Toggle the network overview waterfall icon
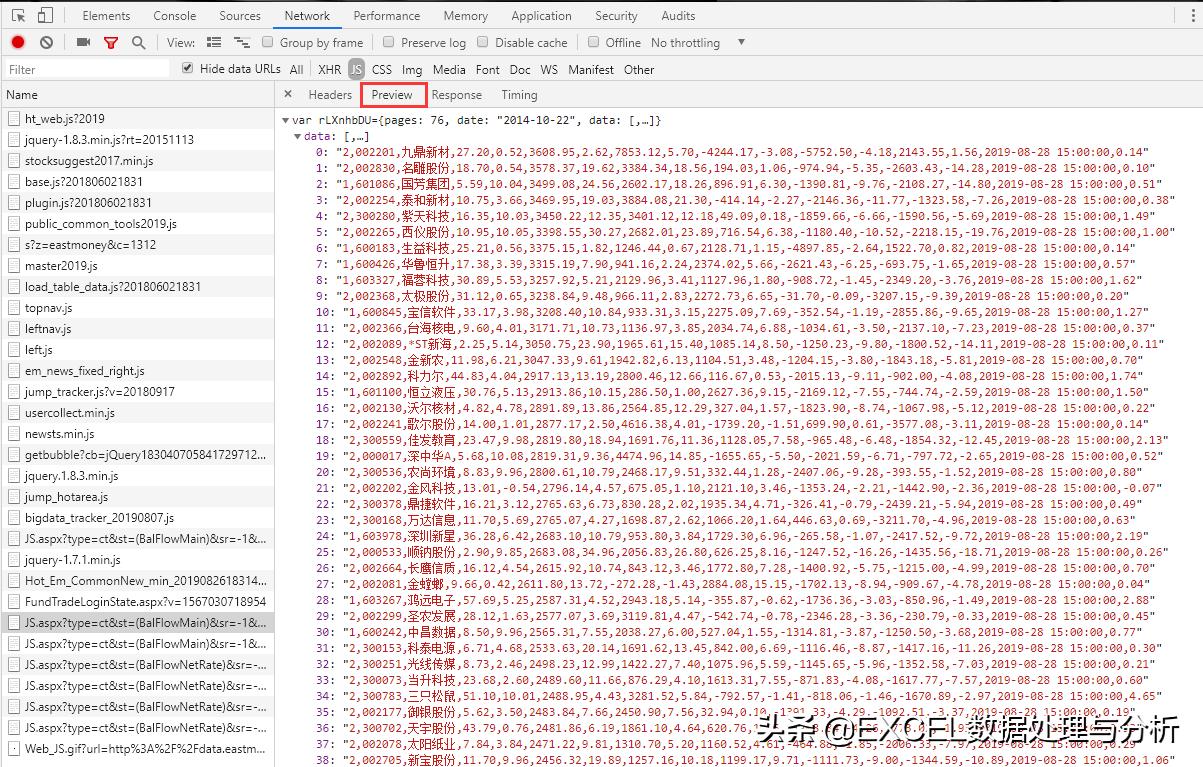The height and width of the screenshot is (767, 1203). [x=241, y=42]
